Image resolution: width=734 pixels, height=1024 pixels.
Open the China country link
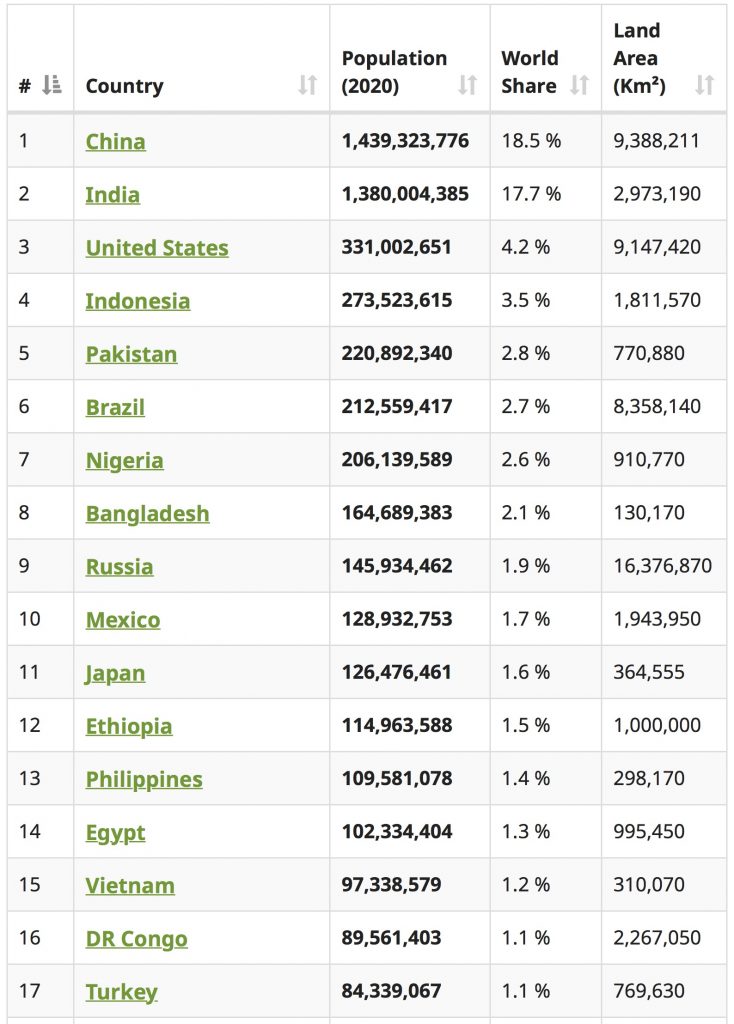coord(115,141)
